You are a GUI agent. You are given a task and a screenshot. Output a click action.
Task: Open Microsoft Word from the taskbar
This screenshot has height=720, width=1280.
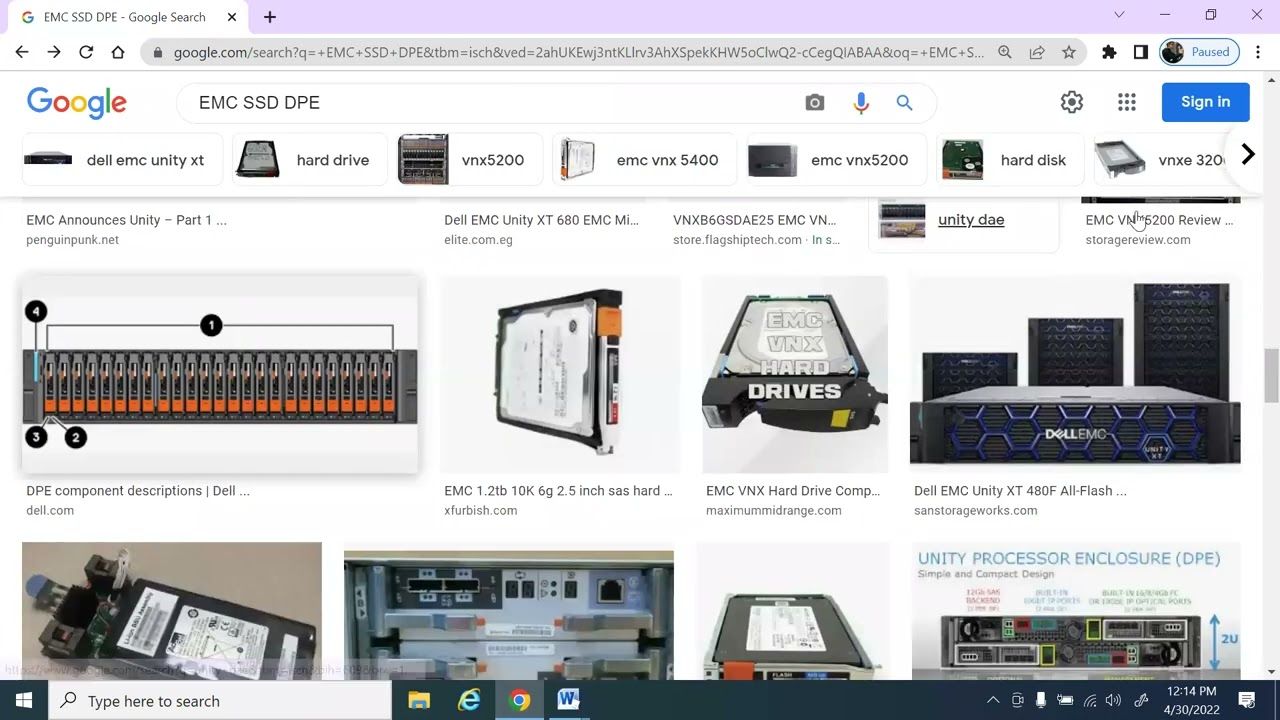[x=568, y=700]
